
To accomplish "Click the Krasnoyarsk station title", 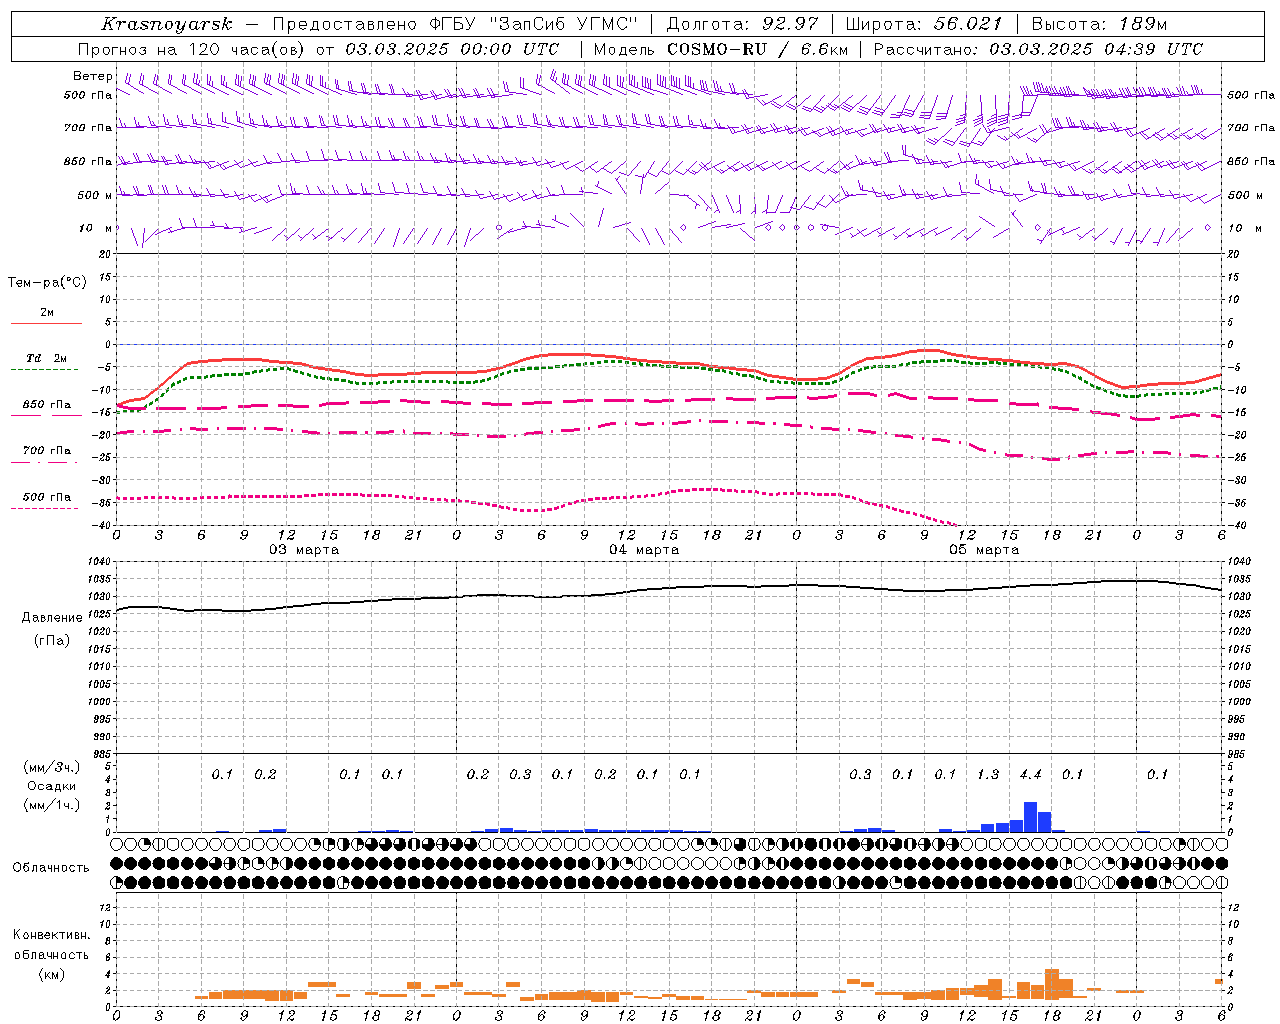I will pyautogui.click(x=166, y=24).
